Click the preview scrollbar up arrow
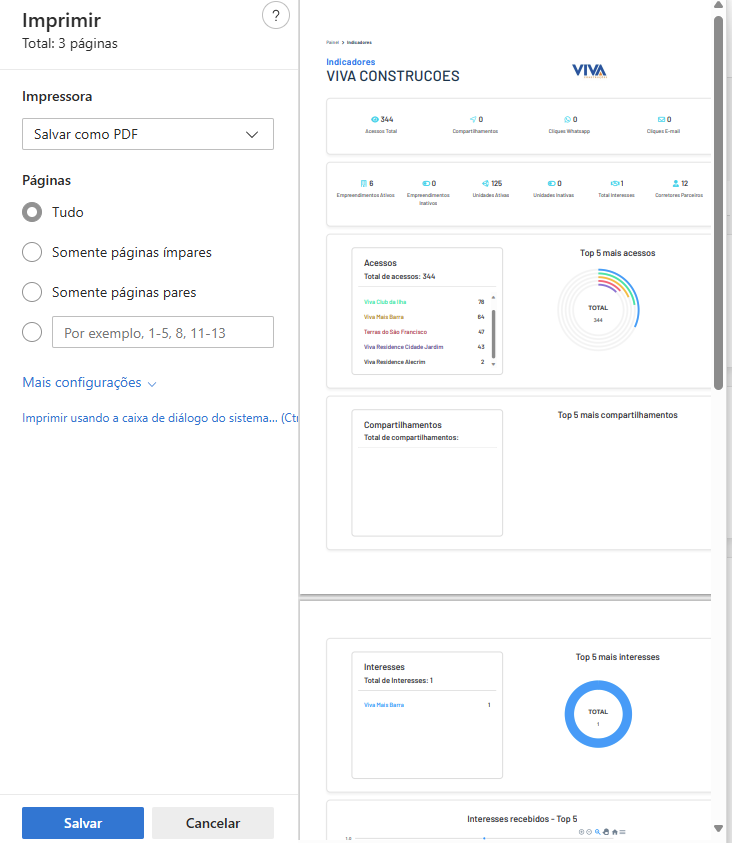The image size is (732, 843). [718, 5]
